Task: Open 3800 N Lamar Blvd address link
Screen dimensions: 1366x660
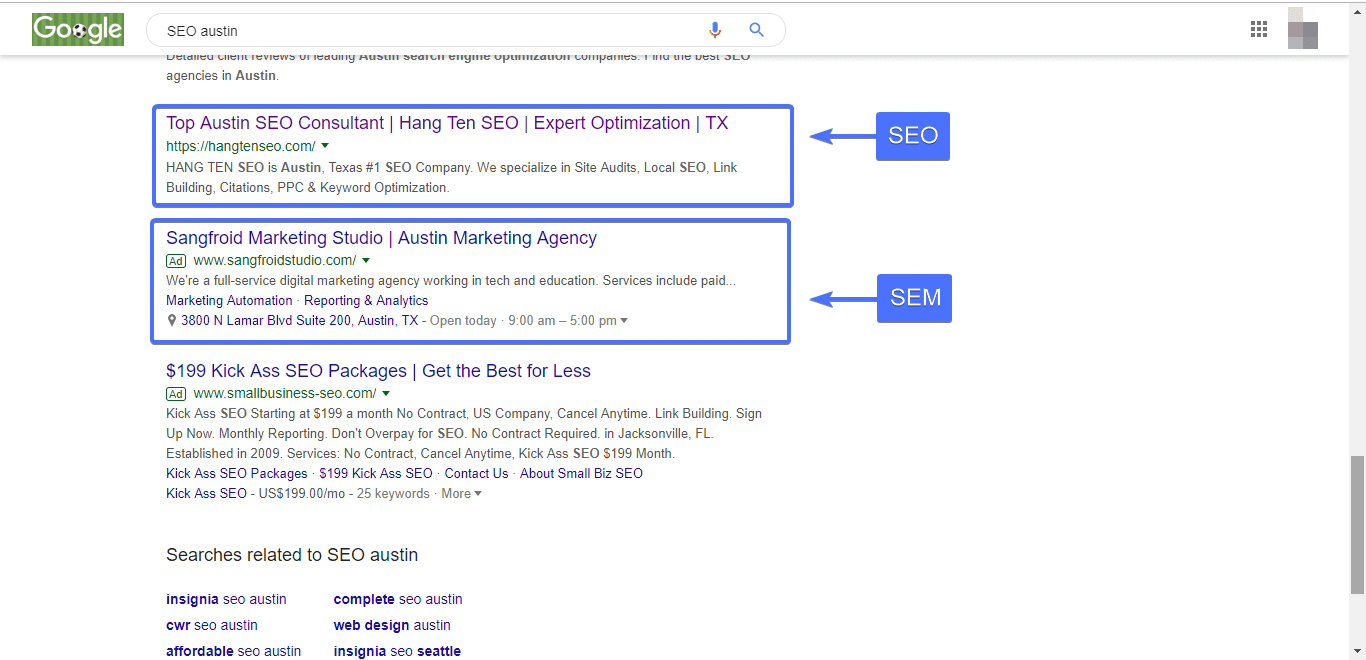Action: (300, 321)
